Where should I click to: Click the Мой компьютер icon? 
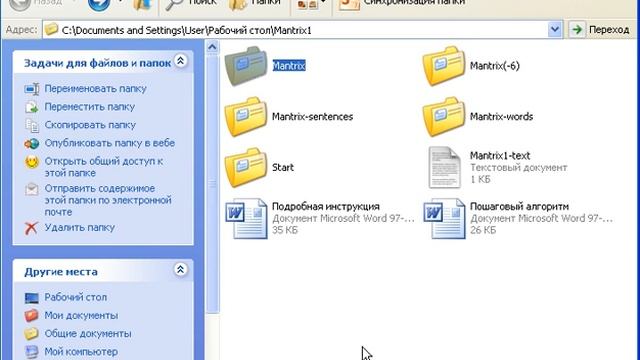click(x=32, y=351)
